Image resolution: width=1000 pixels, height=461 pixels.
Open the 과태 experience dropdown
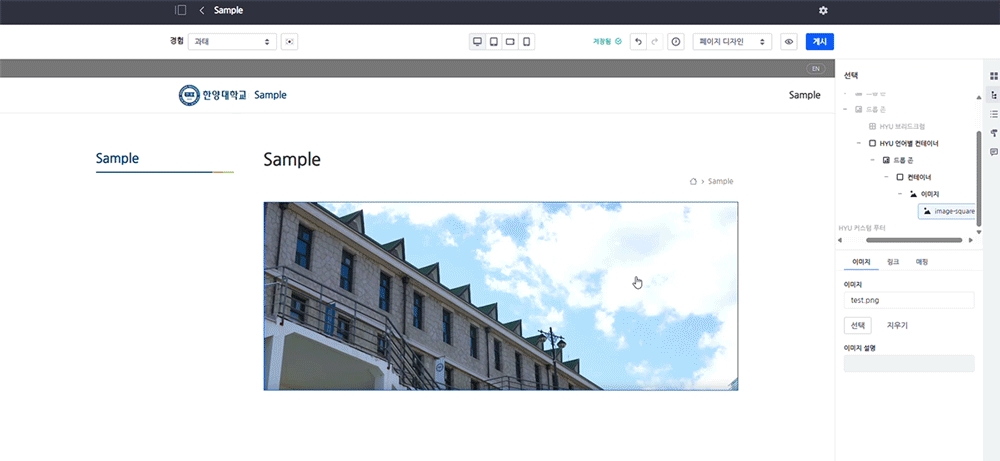231,42
